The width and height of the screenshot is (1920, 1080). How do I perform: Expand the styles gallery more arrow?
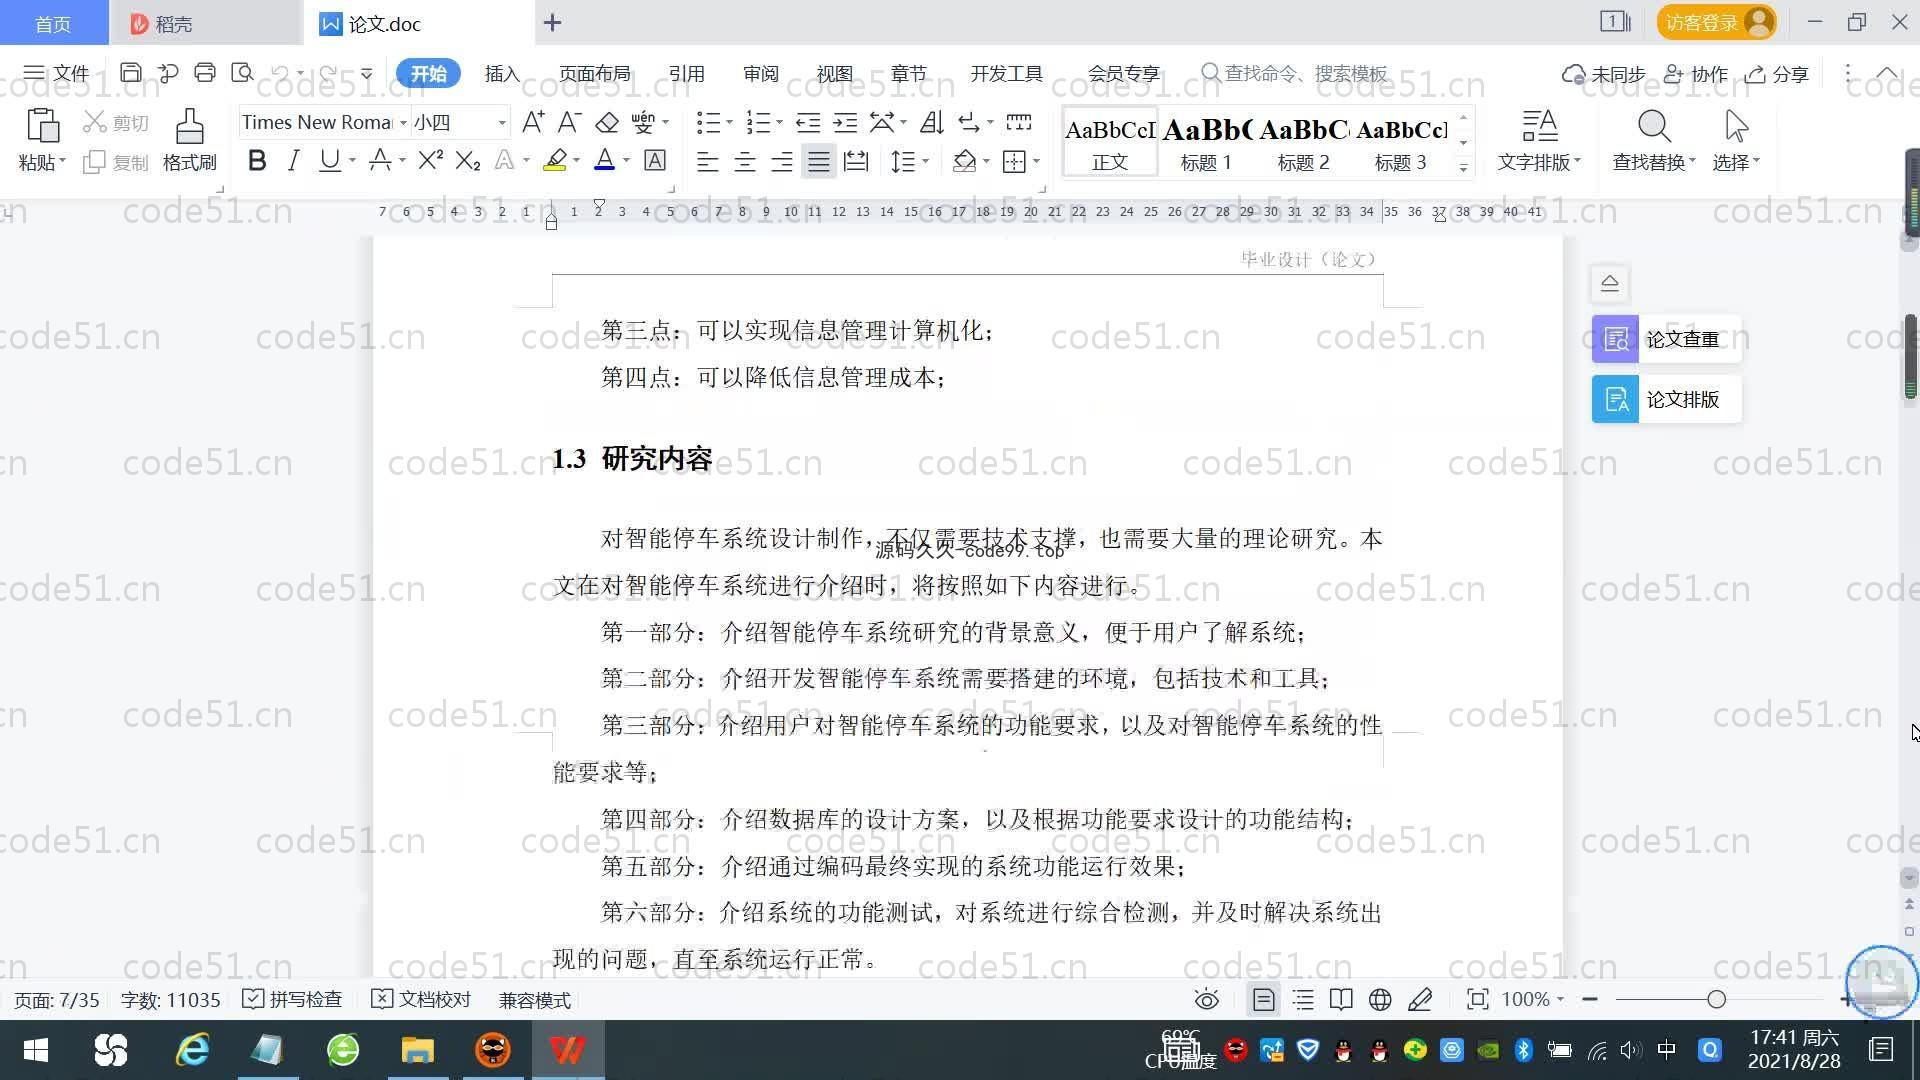click(1463, 167)
